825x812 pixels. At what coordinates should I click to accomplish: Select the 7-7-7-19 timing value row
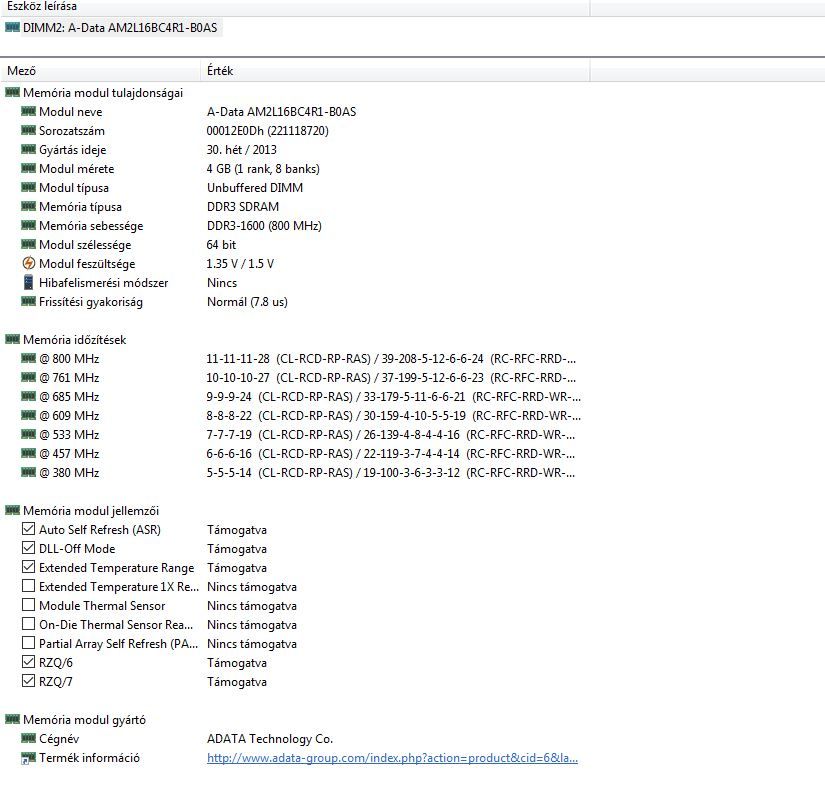click(390, 434)
